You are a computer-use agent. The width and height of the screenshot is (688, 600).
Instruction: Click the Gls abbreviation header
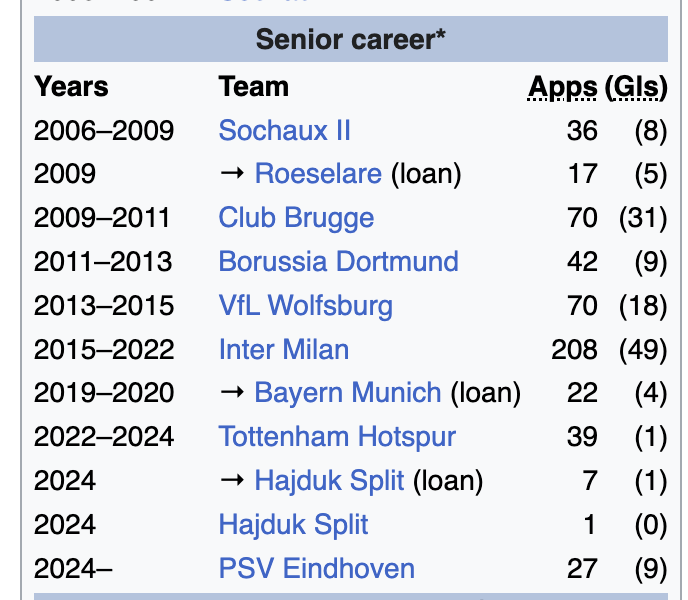[639, 86]
